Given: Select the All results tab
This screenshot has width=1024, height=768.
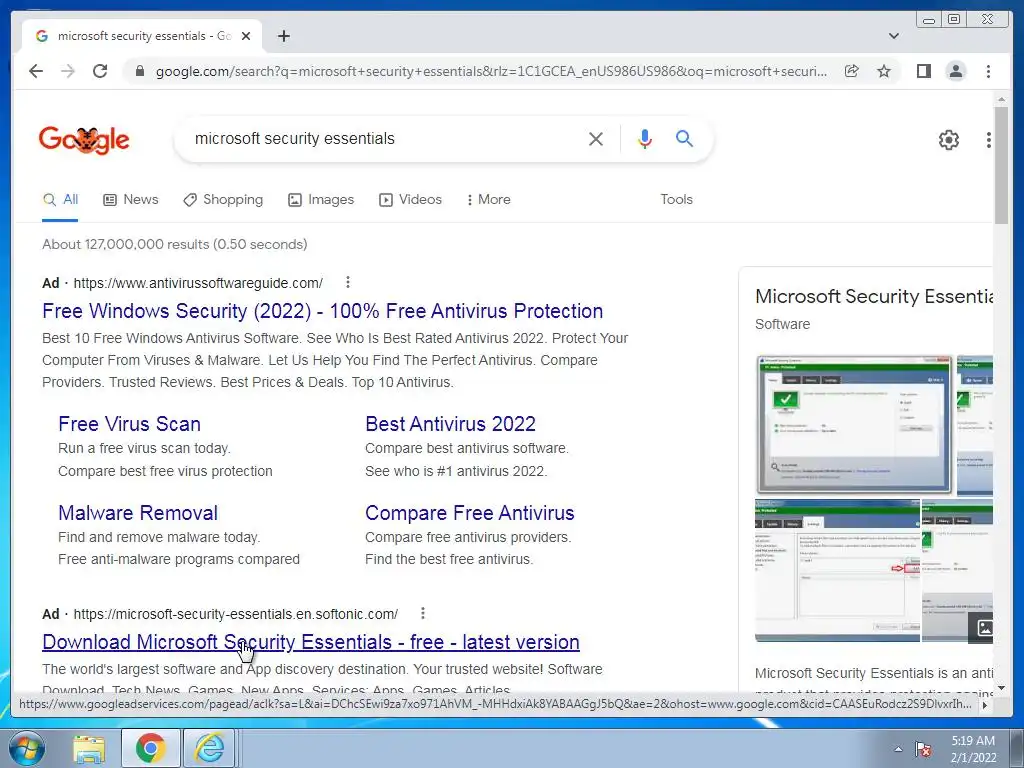Looking at the screenshot, I should pos(60,199).
